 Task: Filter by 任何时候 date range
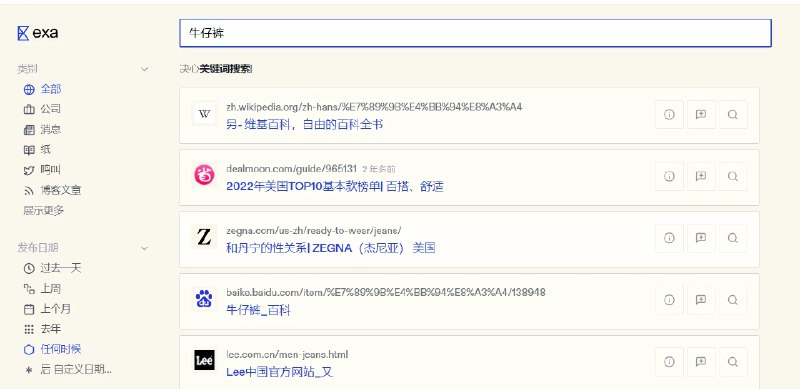(x=53, y=349)
